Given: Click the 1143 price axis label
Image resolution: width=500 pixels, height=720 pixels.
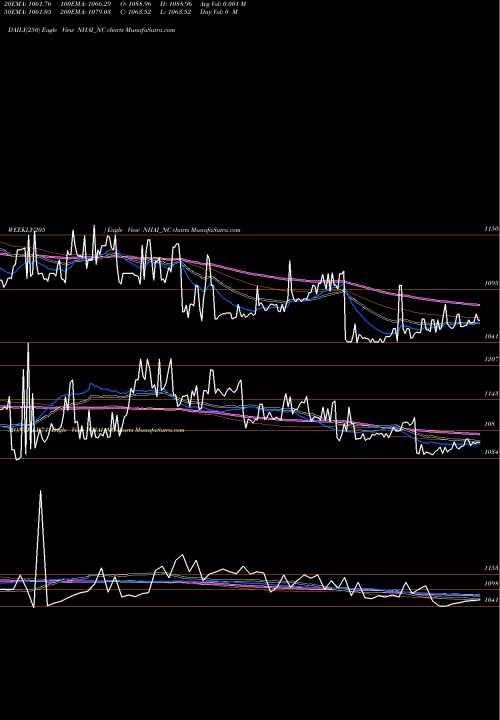Looking at the screenshot, I should point(491,394).
